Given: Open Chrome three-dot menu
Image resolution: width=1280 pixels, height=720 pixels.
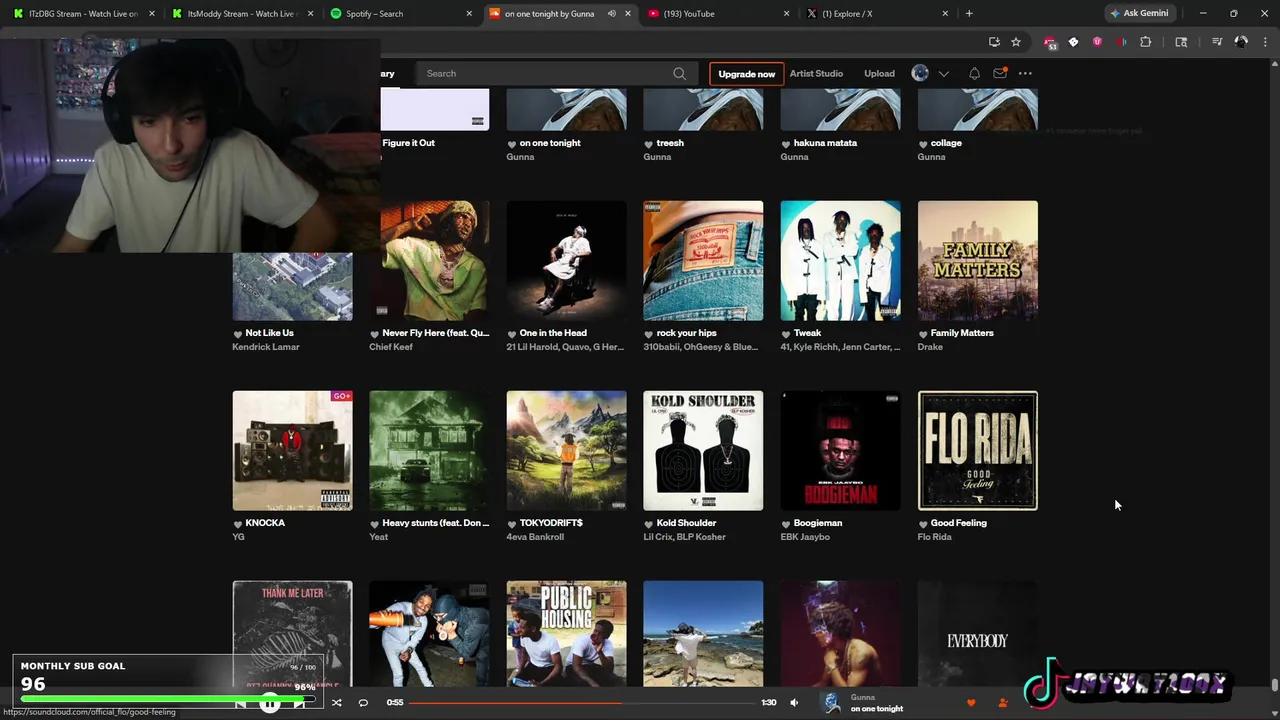Looking at the screenshot, I should (x=1265, y=42).
